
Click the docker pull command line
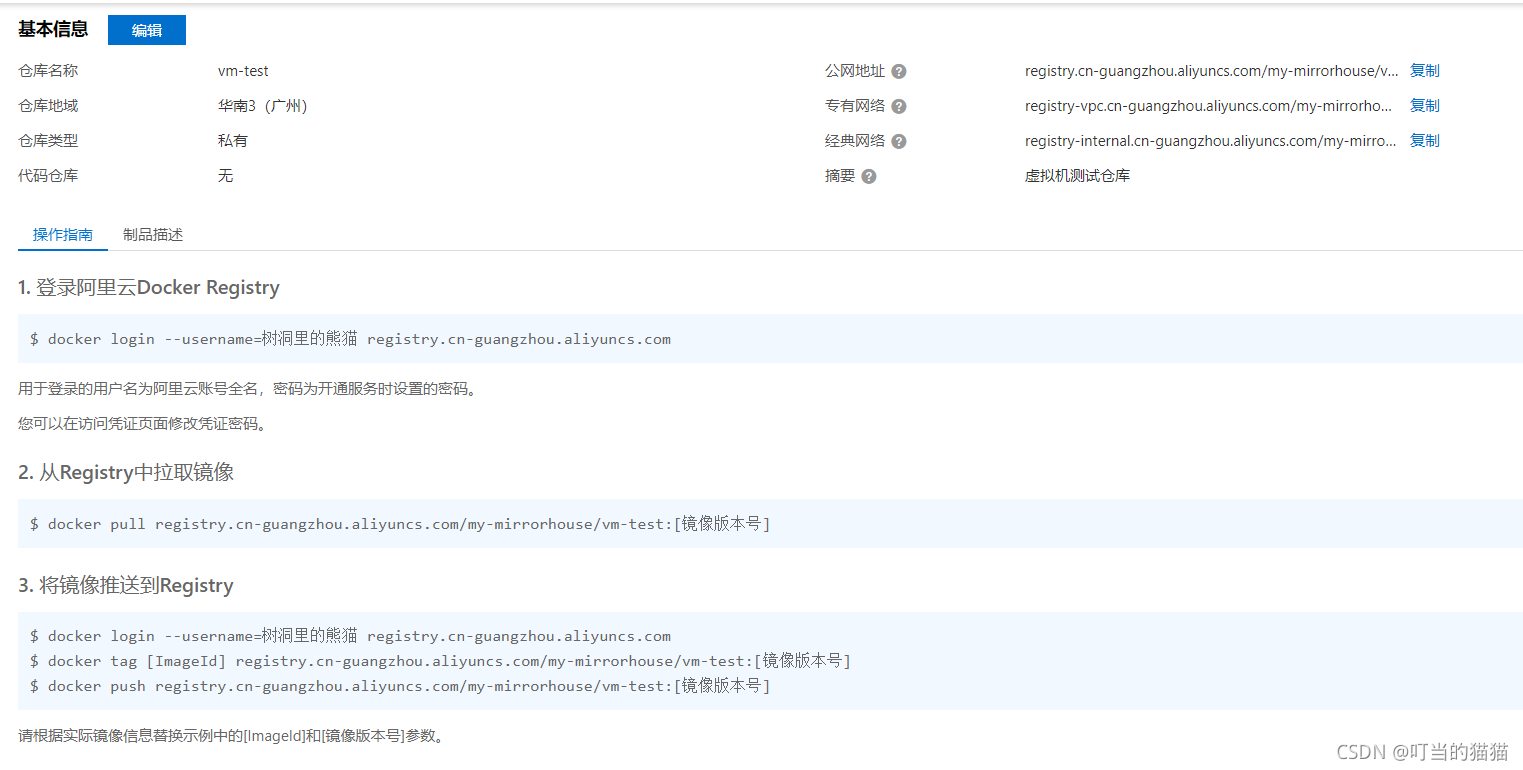point(400,524)
